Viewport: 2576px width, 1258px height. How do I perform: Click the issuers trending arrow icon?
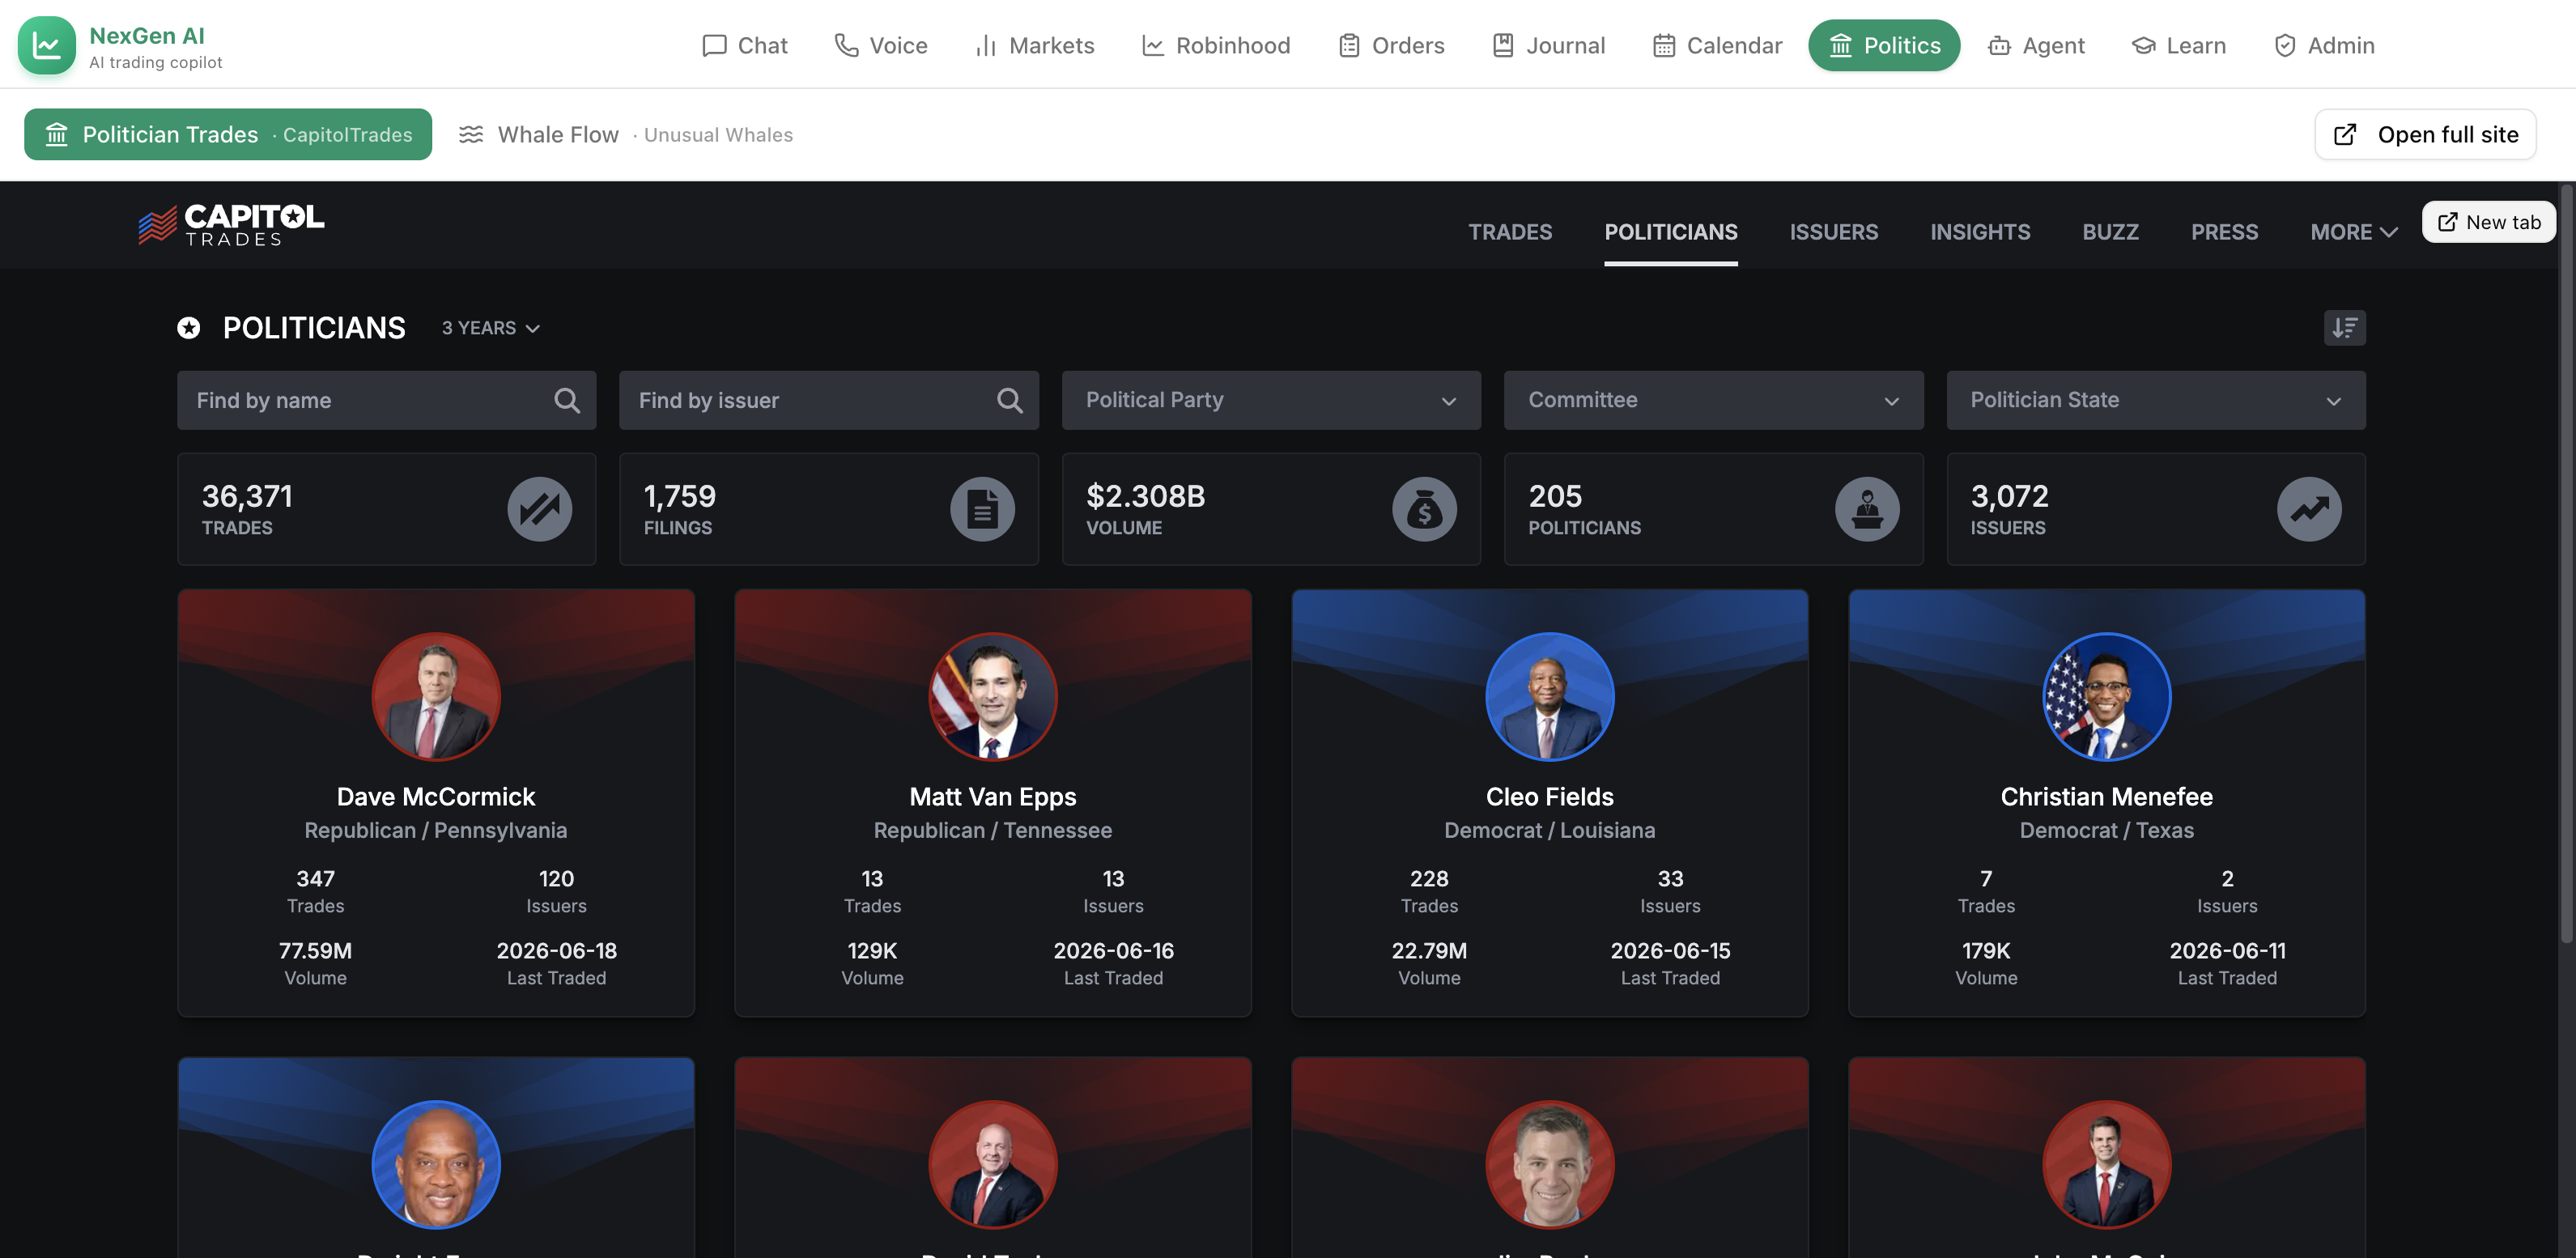[x=2309, y=509]
